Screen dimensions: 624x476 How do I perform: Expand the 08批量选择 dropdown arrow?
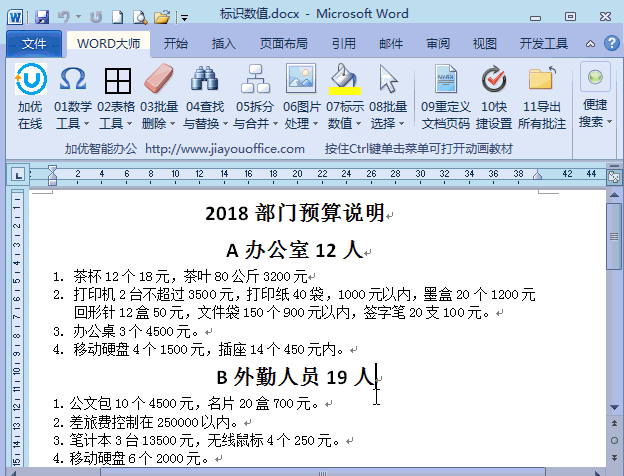tap(402, 124)
